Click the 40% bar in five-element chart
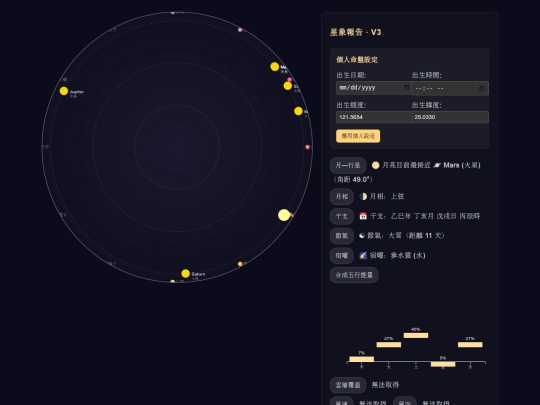The height and width of the screenshot is (405, 540). [x=416, y=335]
